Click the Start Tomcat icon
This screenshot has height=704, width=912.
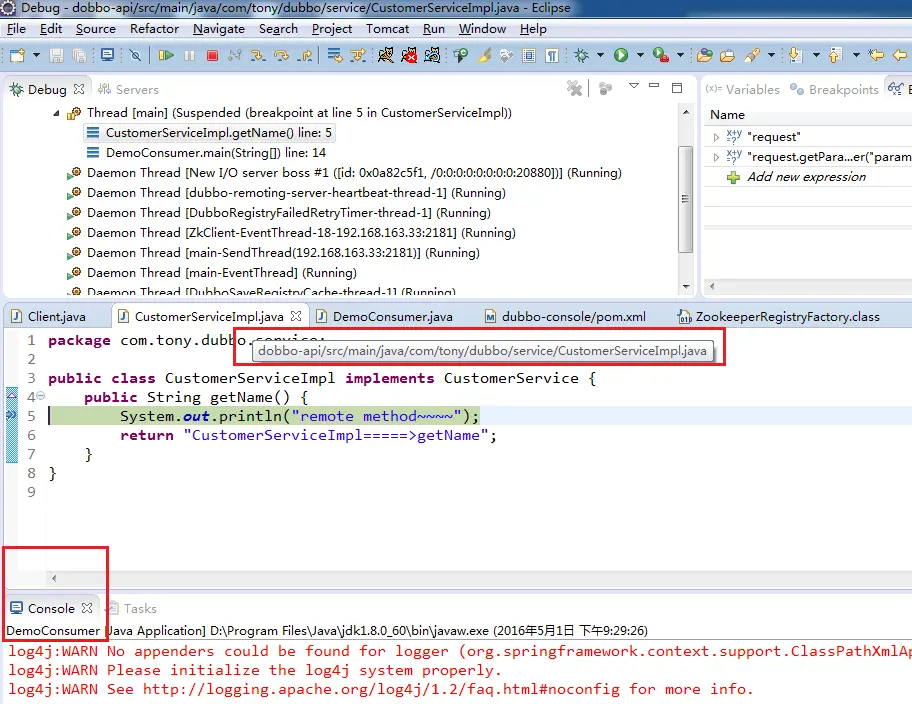click(x=386, y=55)
